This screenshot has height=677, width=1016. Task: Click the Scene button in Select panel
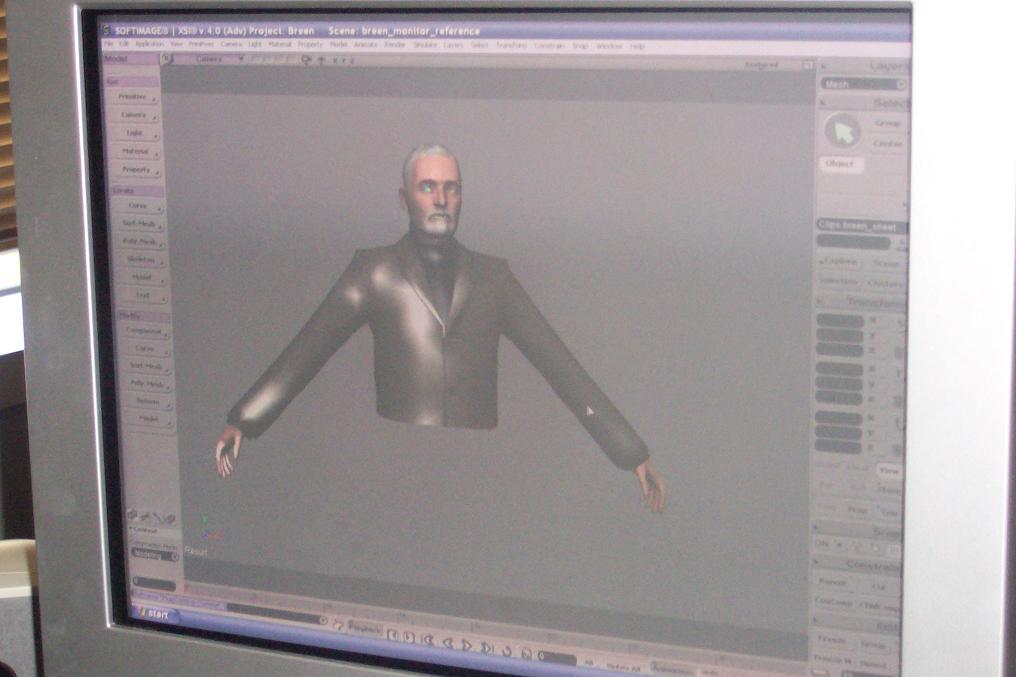click(886, 263)
